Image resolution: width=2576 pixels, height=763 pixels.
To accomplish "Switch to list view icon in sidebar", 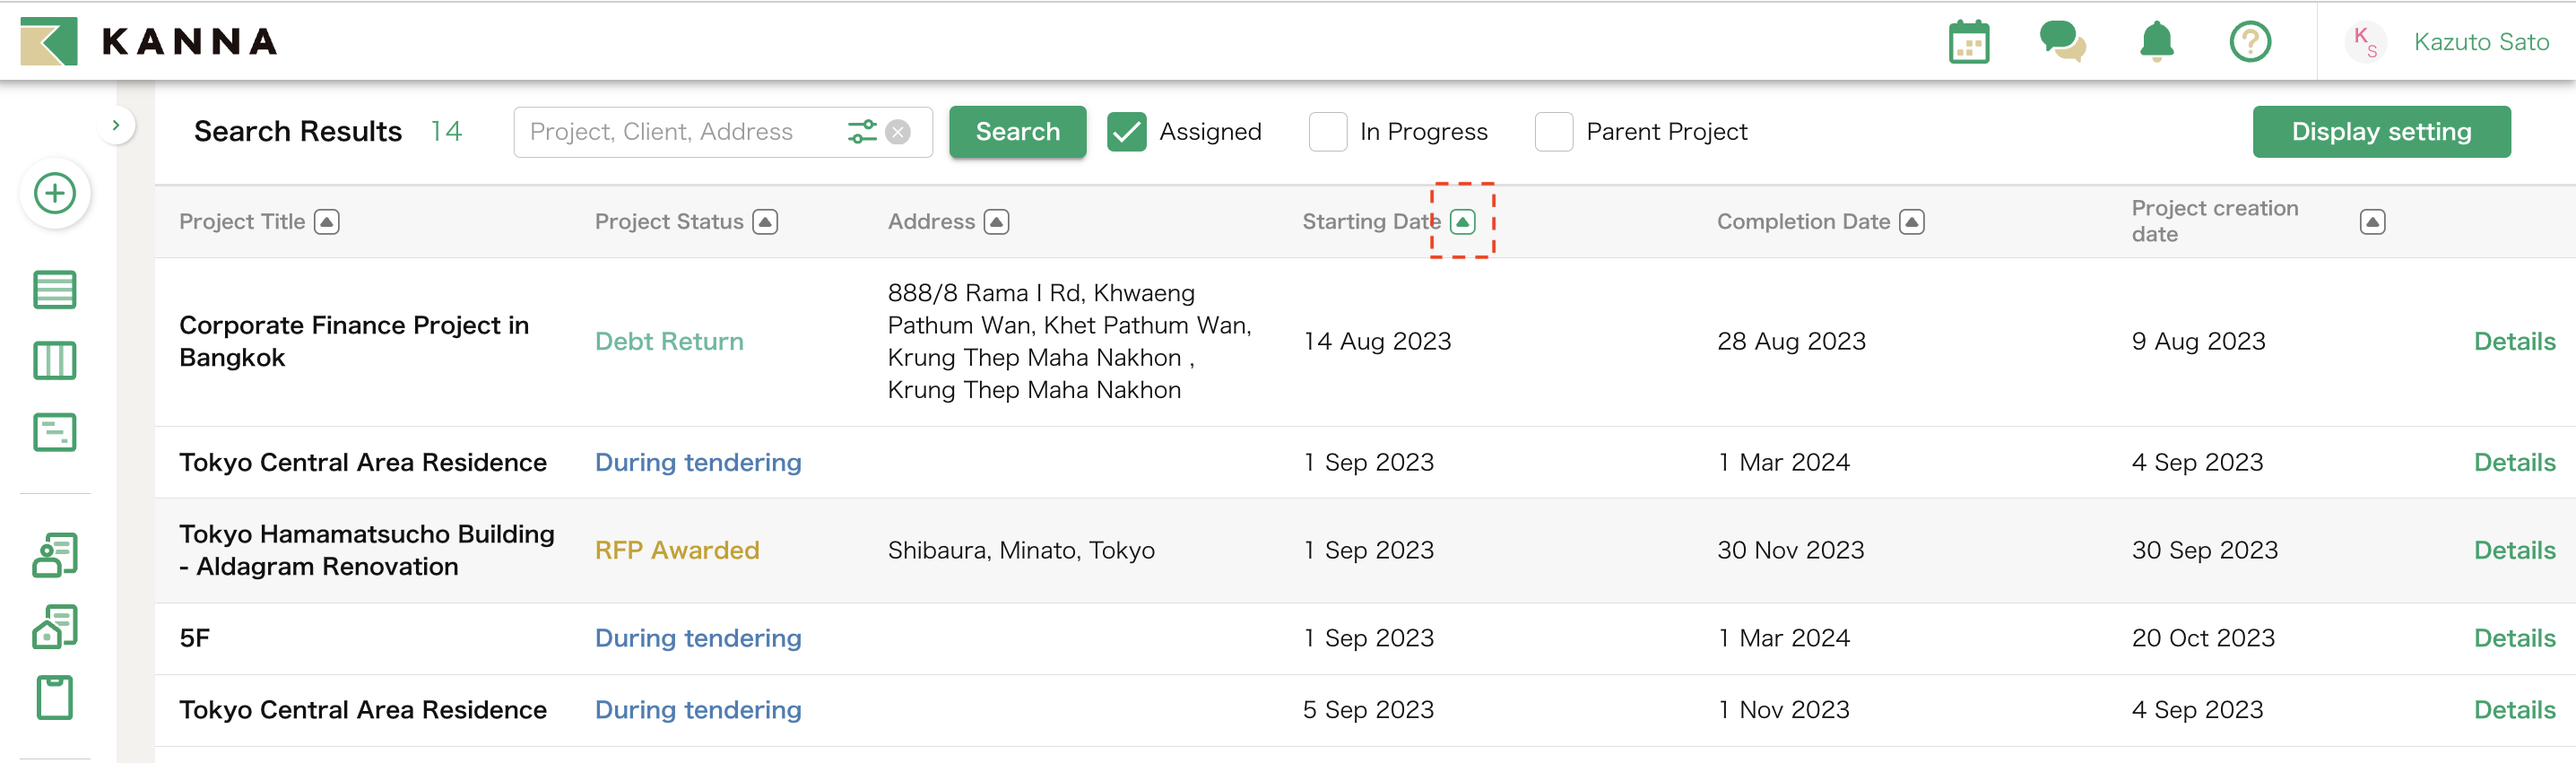I will point(55,290).
